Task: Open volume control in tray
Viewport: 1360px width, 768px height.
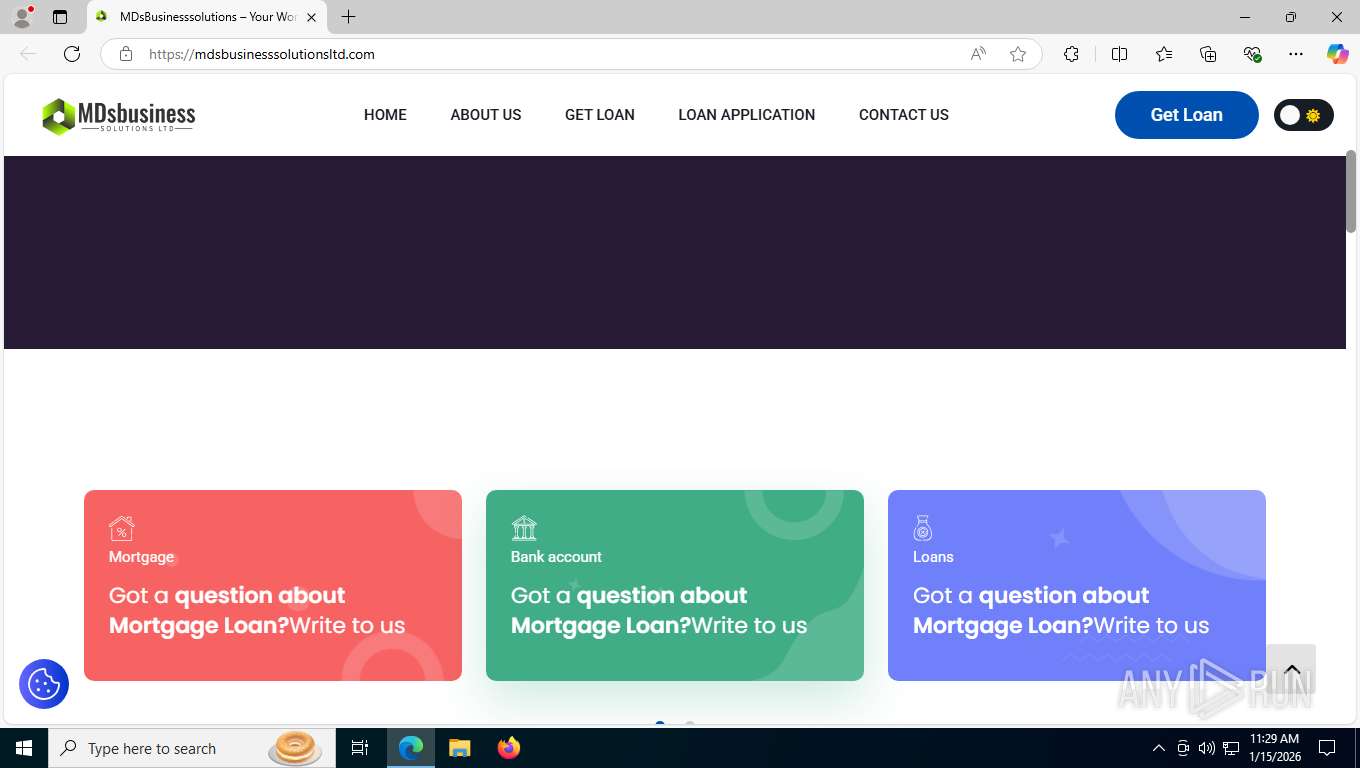Action: [1207, 748]
